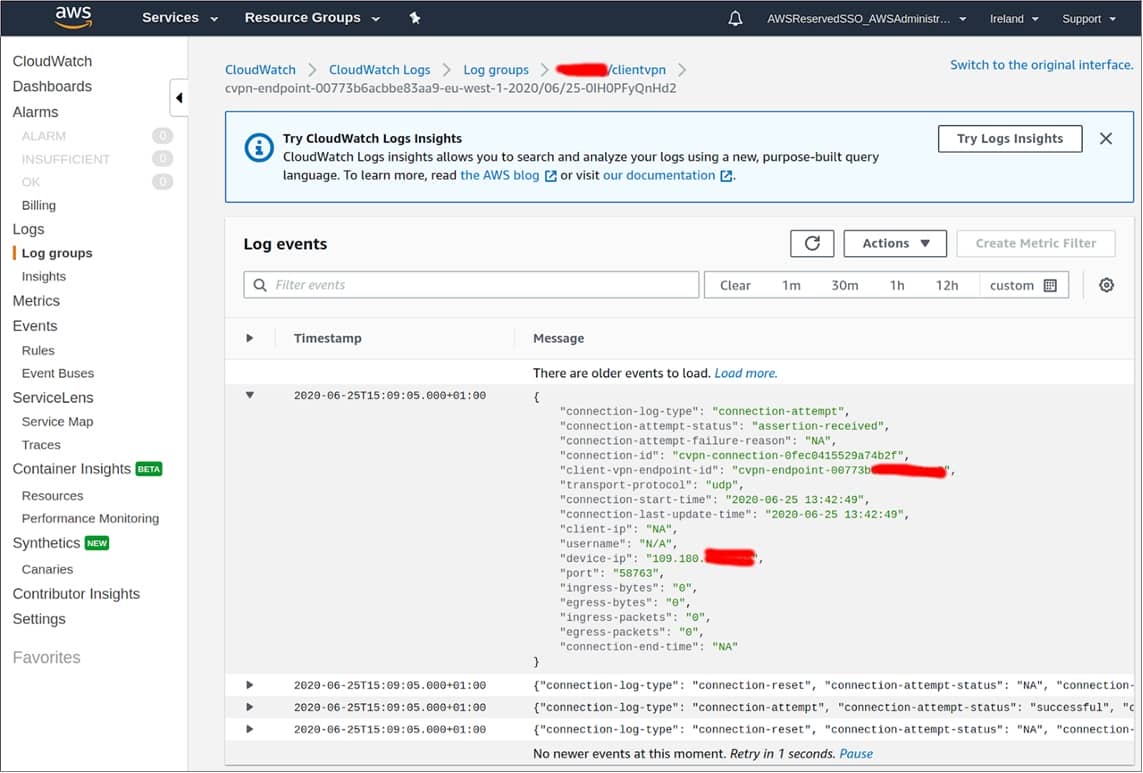The width and height of the screenshot is (1143, 773).
Task: Open Events in the sidebar
Action: (35, 326)
